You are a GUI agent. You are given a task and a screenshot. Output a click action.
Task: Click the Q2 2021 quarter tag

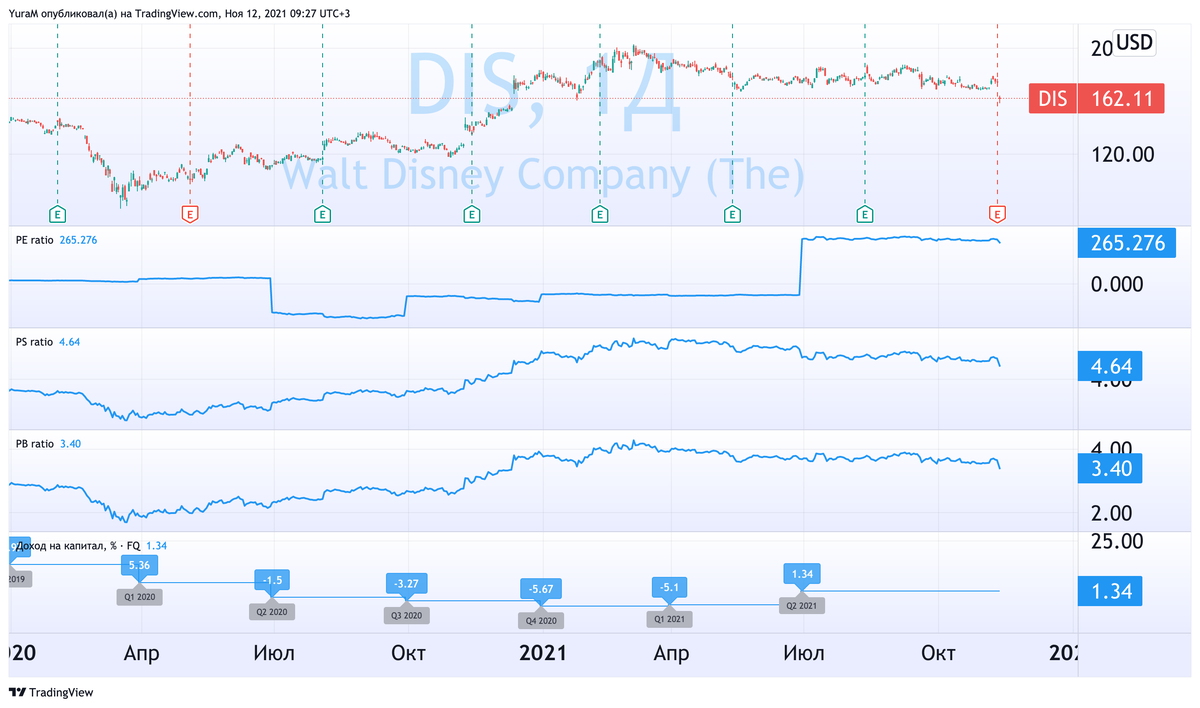click(802, 605)
